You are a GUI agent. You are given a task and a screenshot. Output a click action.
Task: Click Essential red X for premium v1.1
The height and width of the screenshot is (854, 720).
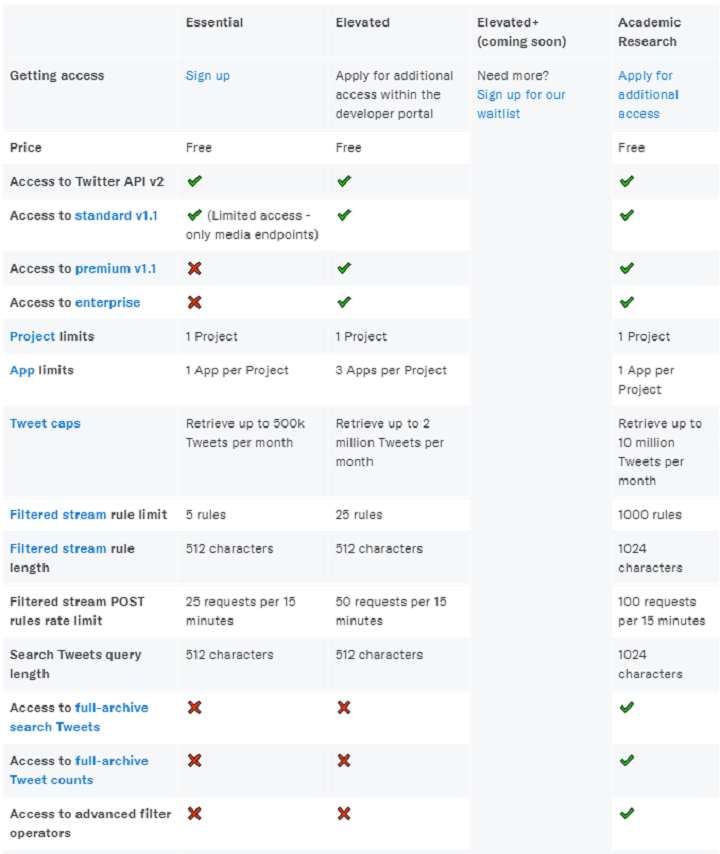(x=194, y=268)
